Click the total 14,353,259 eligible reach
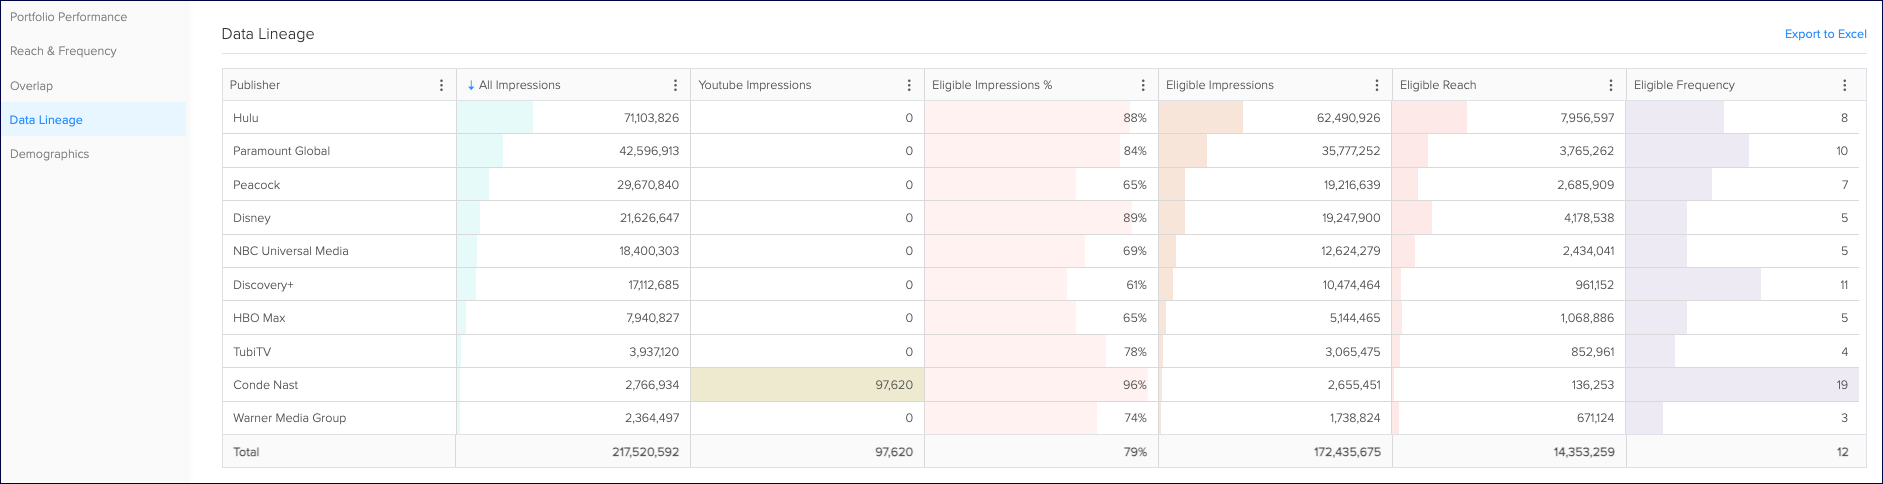 (1584, 452)
